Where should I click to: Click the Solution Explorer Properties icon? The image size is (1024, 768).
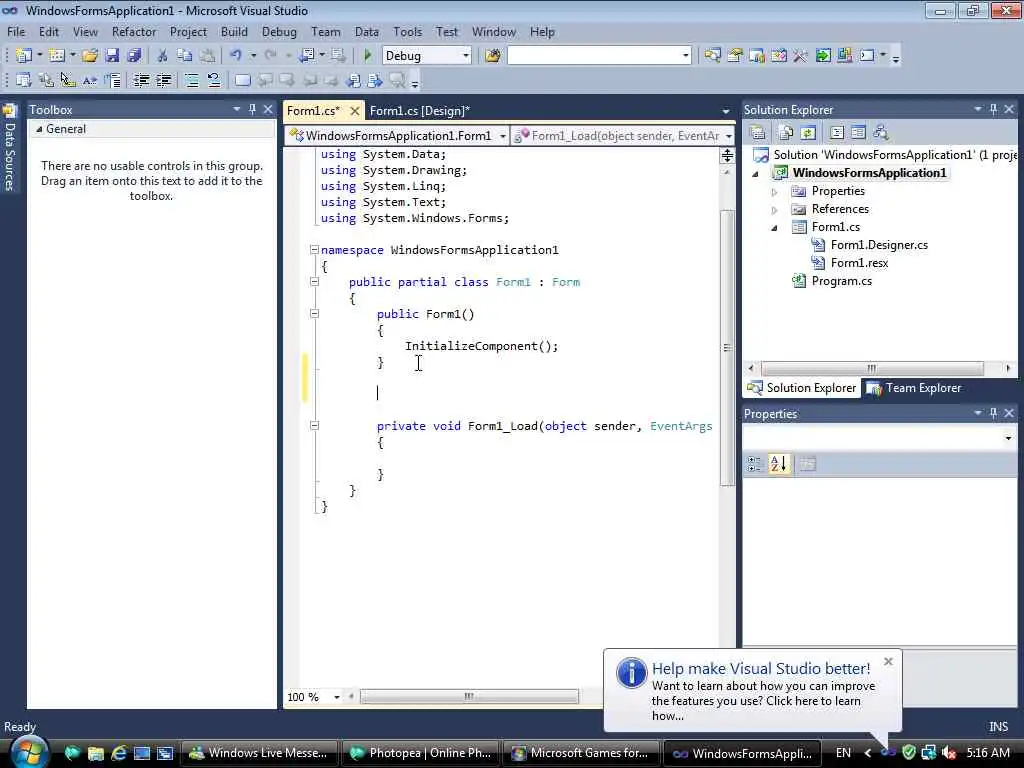[758, 133]
